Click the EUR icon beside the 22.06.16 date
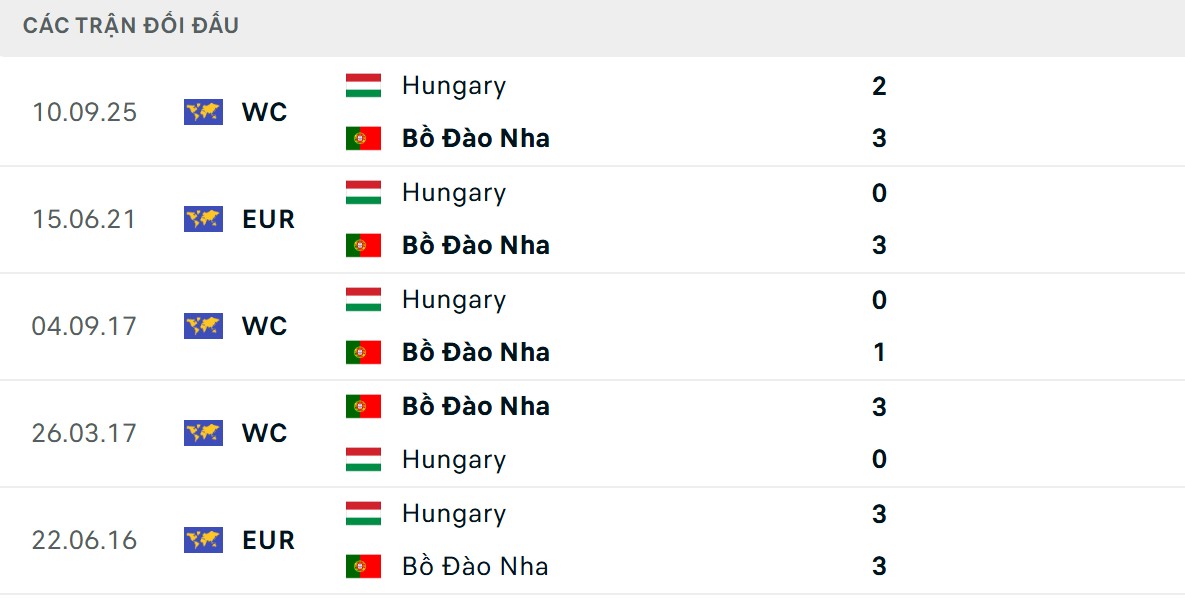 [204, 540]
